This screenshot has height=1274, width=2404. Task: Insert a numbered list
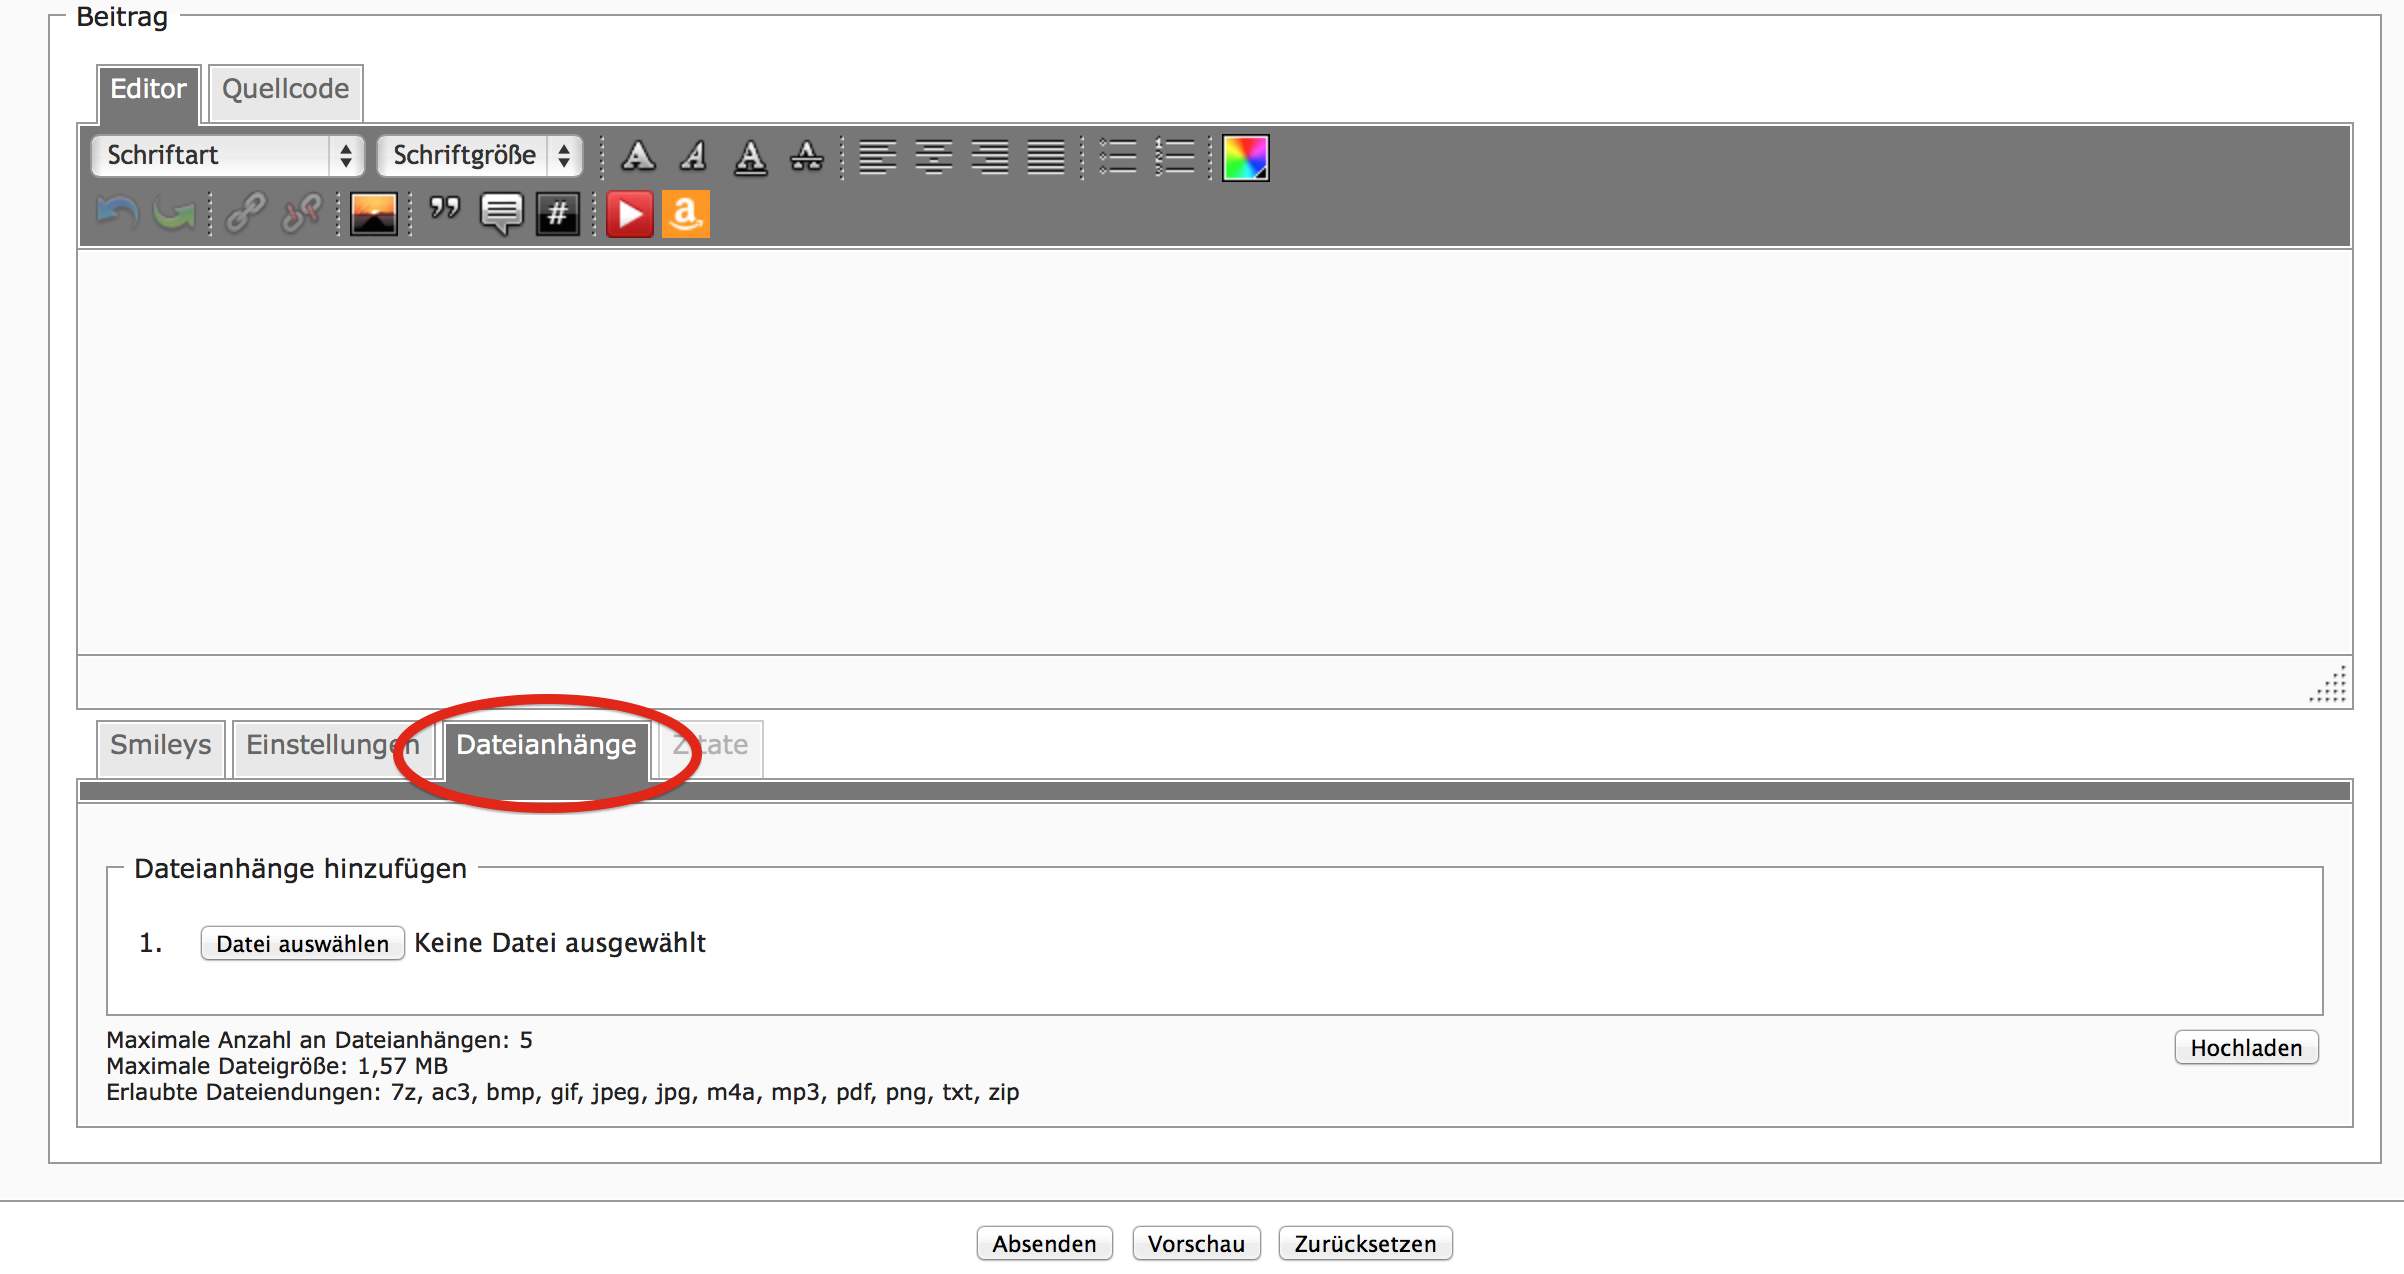pyautogui.click(x=1174, y=157)
